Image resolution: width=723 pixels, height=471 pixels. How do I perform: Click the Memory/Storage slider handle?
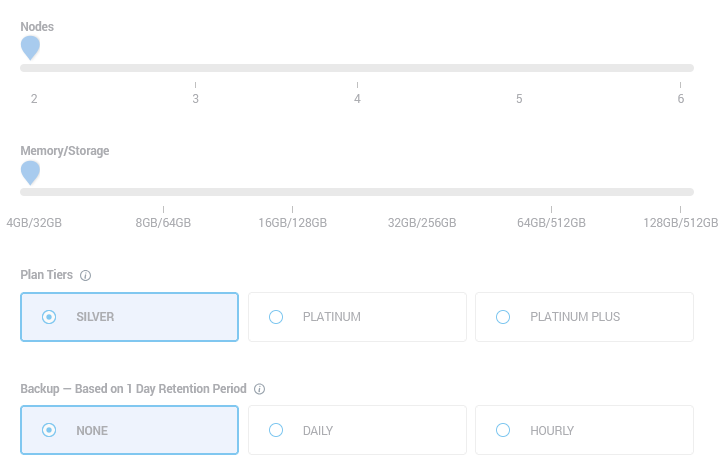point(31,172)
